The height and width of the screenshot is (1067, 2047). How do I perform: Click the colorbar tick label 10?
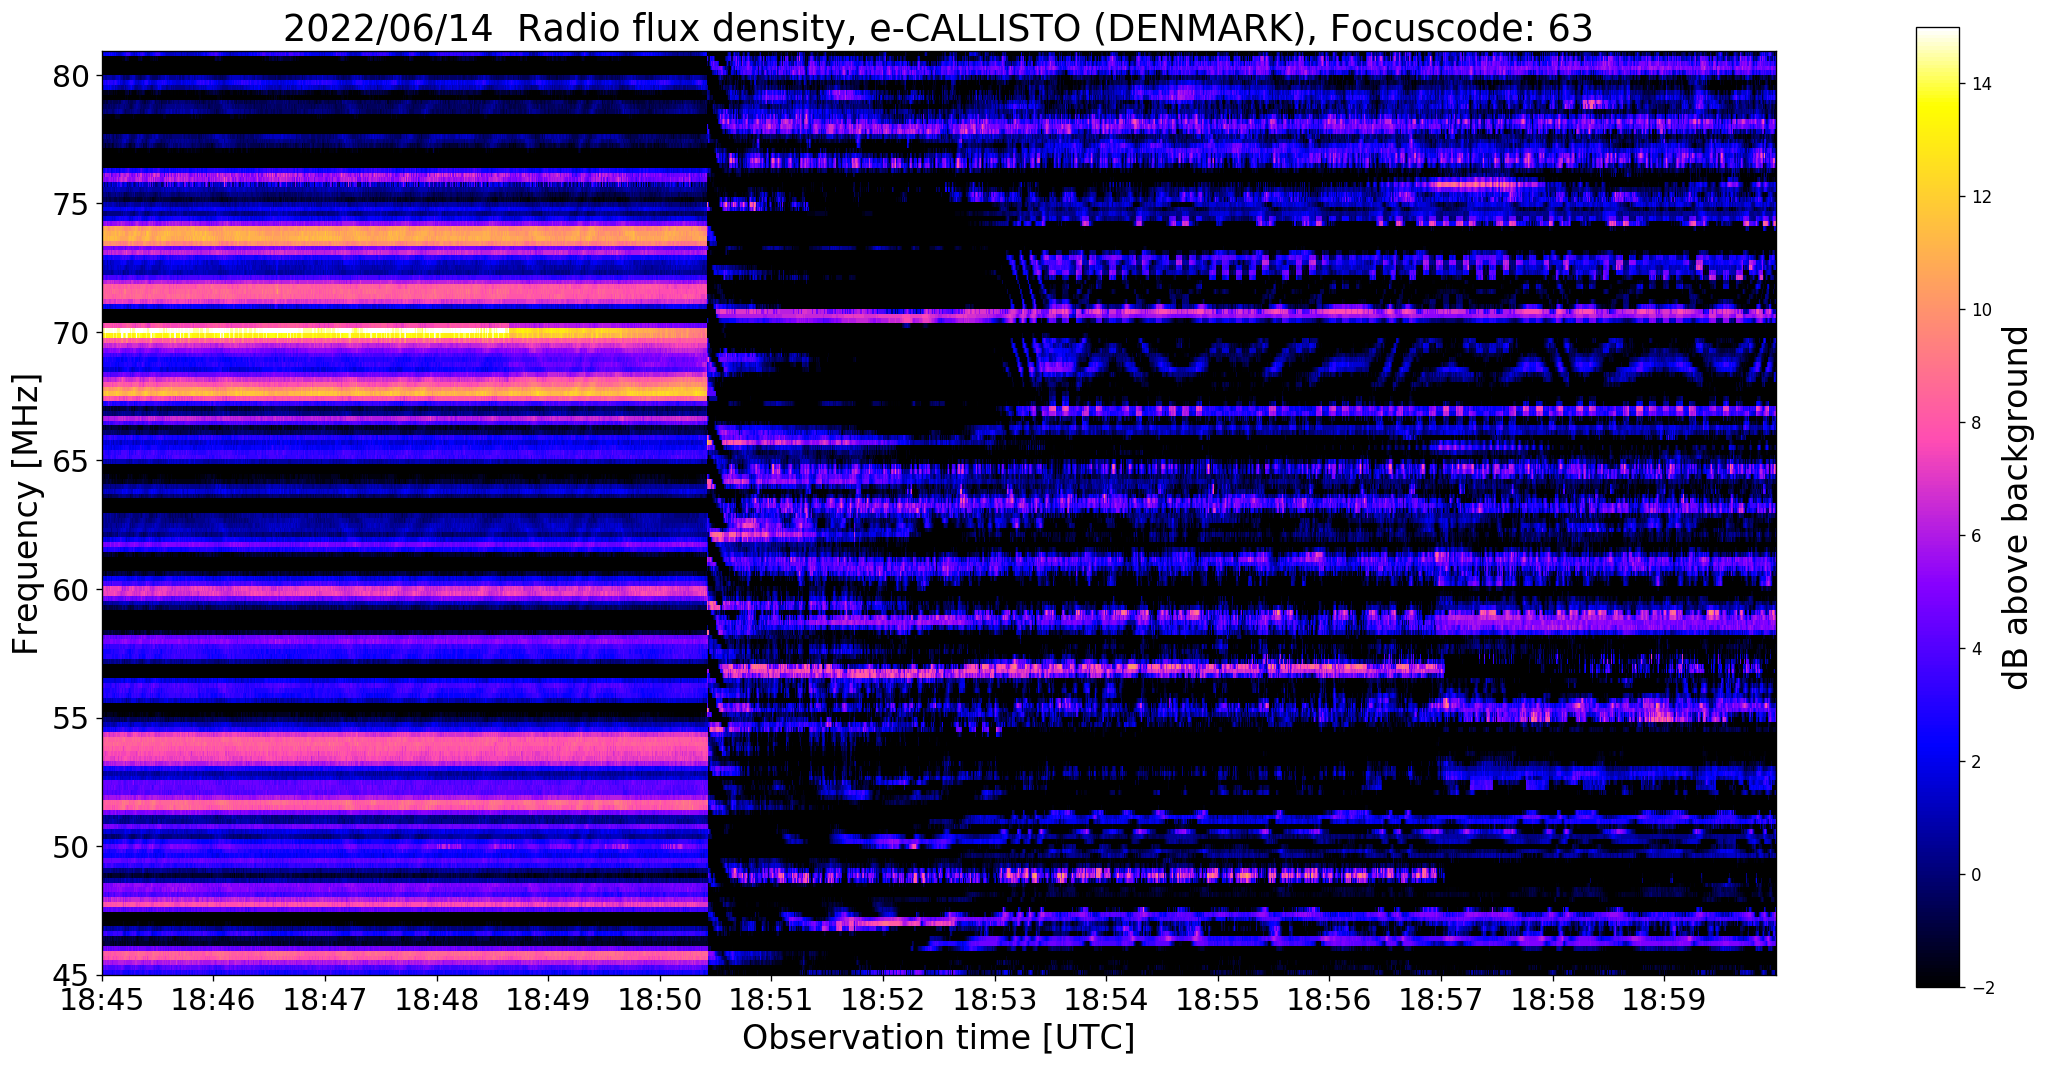tap(1981, 310)
